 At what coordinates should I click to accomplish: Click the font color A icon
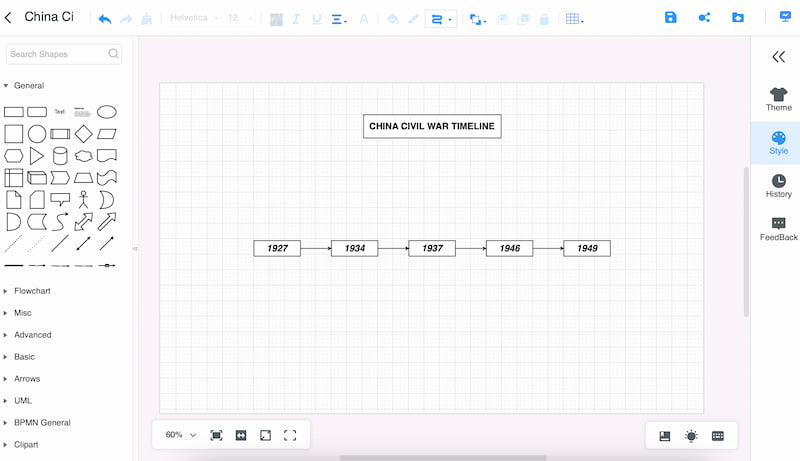tap(364, 19)
